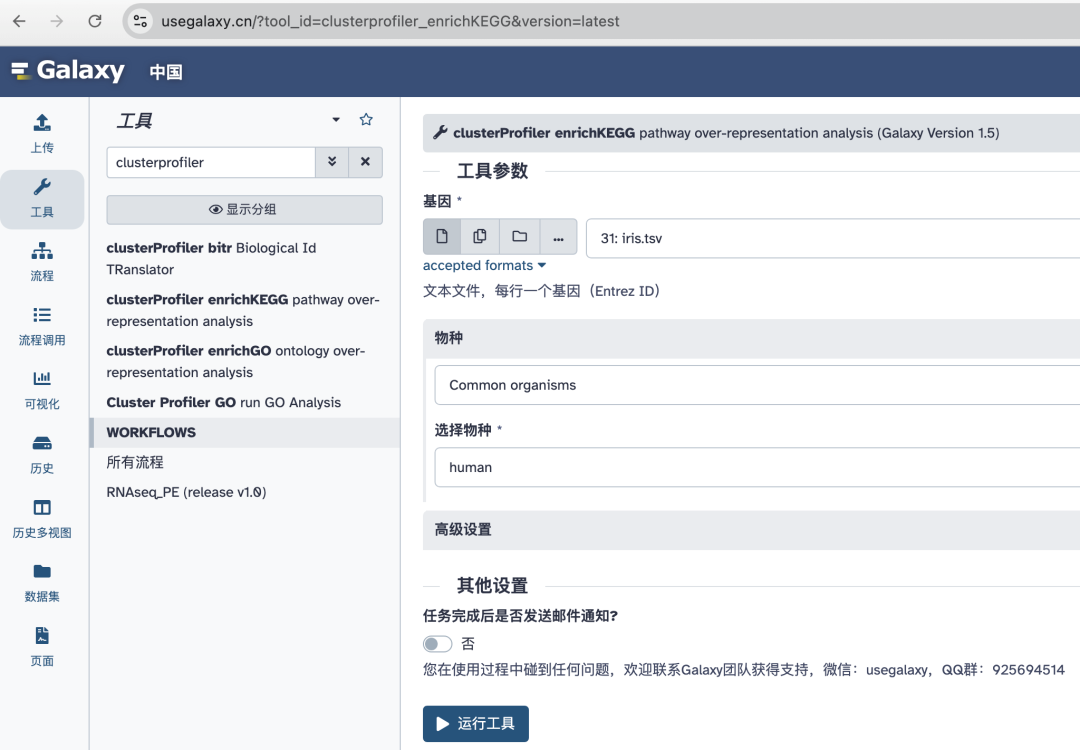Open the 流程 workflow activity

coord(42,262)
